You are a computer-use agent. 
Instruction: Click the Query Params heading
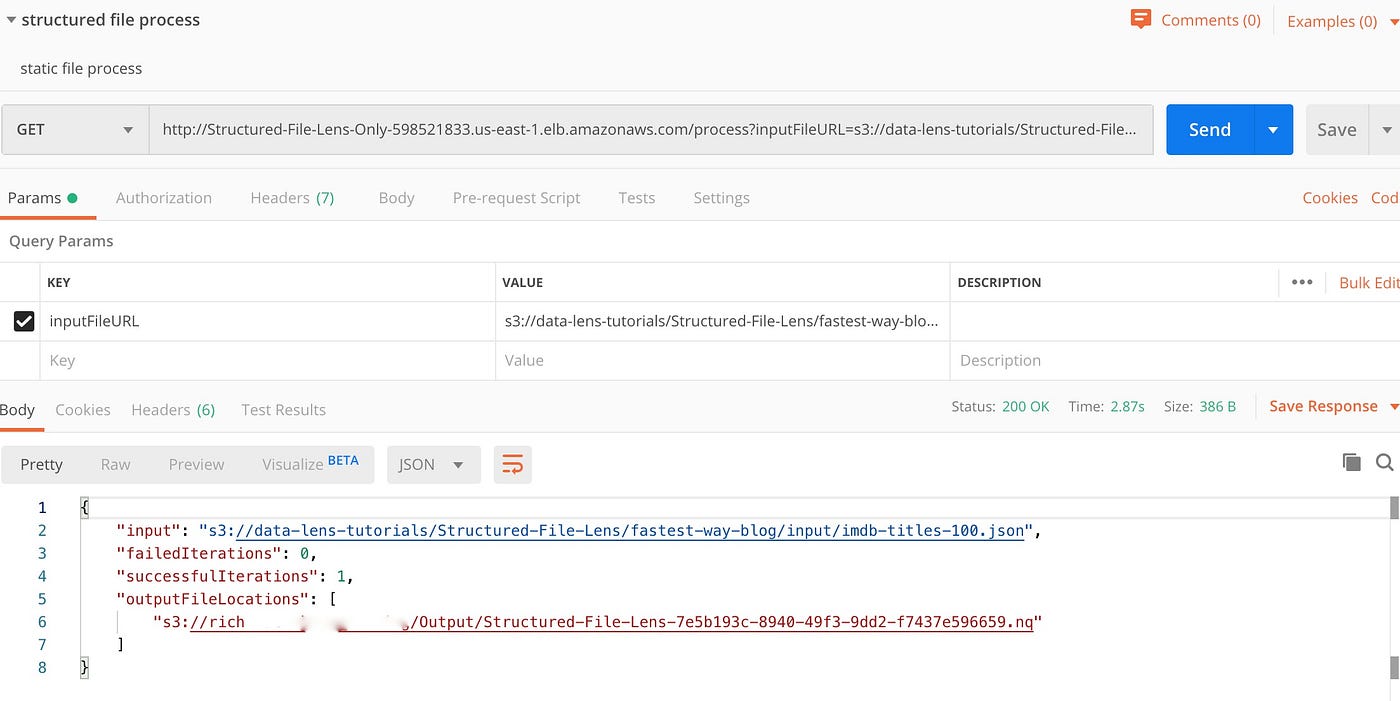pos(61,241)
